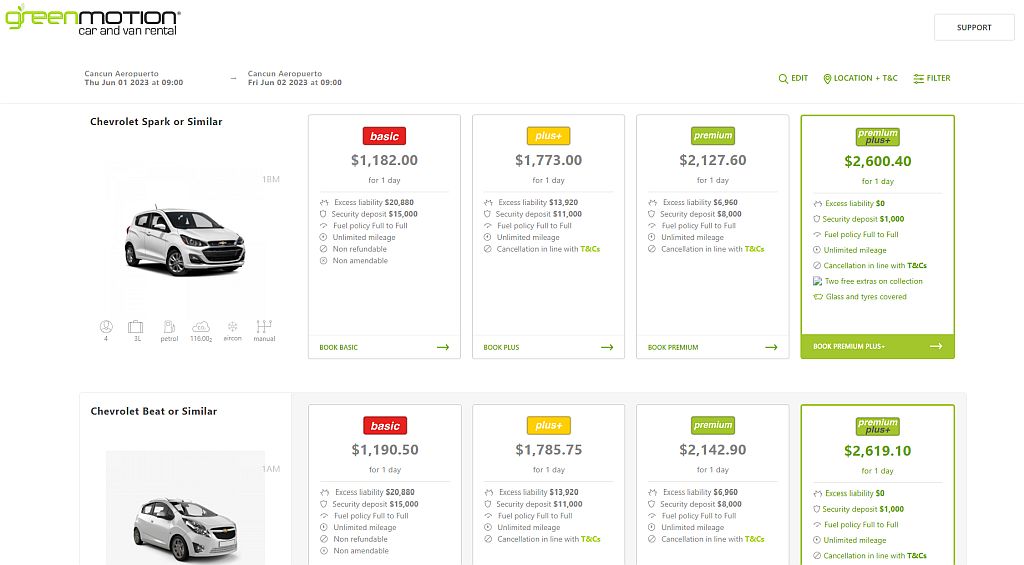Open T&Cs link in Spark premium card
This screenshot has width=1024, height=565.
pos(754,249)
